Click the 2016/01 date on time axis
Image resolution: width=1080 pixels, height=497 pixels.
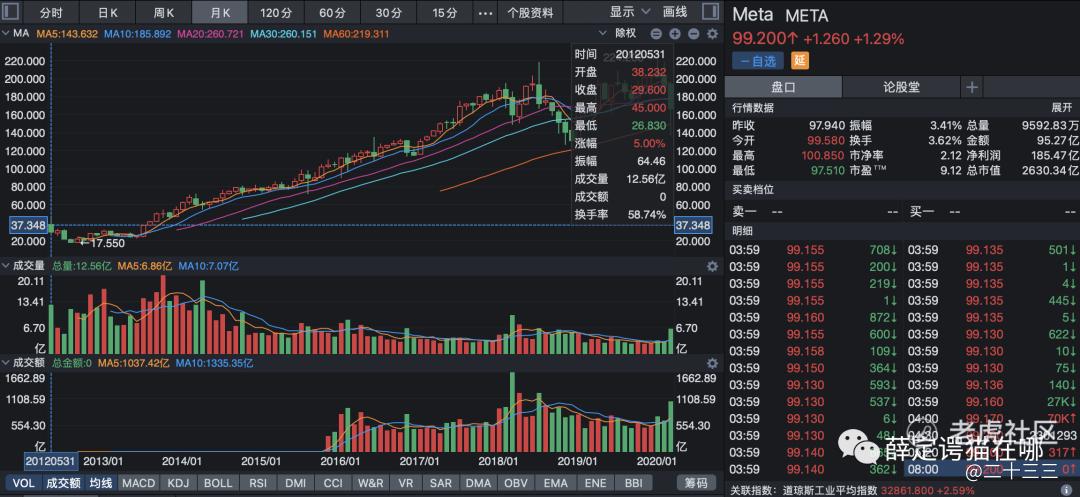(x=339, y=461)
